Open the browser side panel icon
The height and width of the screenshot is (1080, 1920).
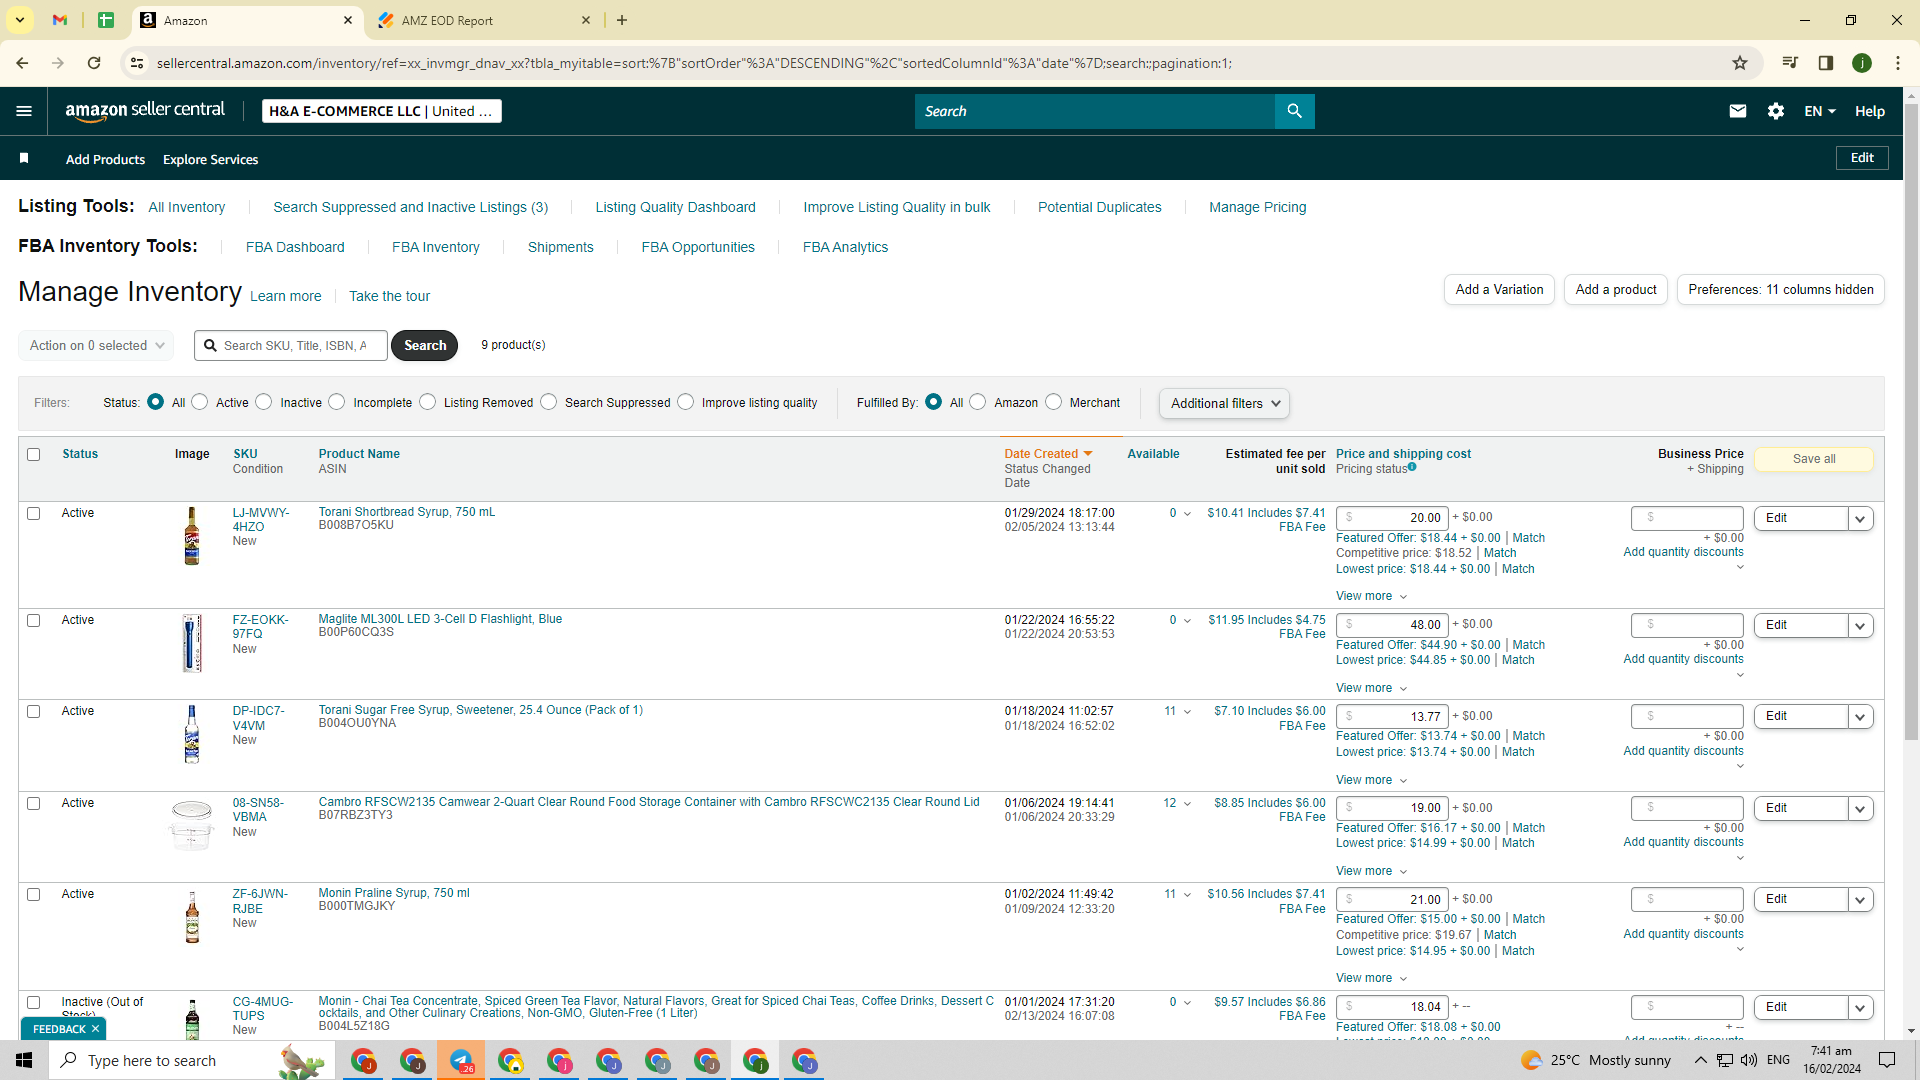pos(1826,63)
